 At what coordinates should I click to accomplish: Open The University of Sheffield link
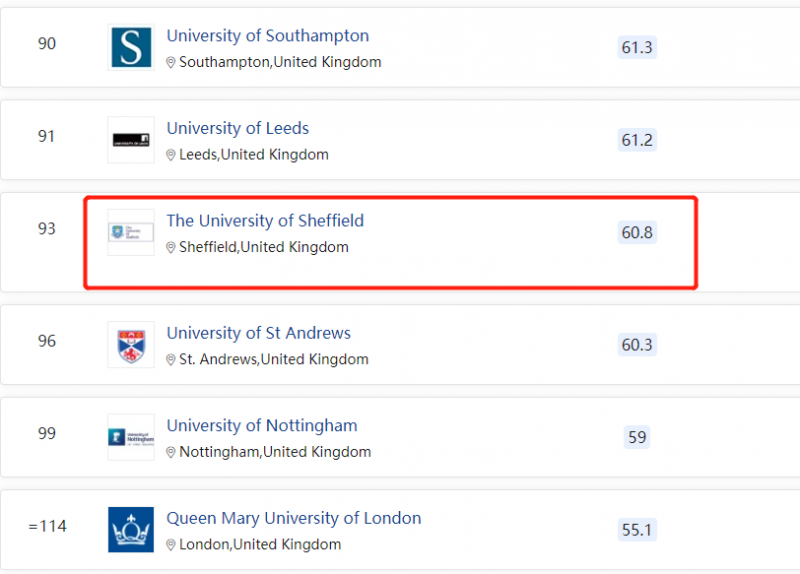coord(265,221)
